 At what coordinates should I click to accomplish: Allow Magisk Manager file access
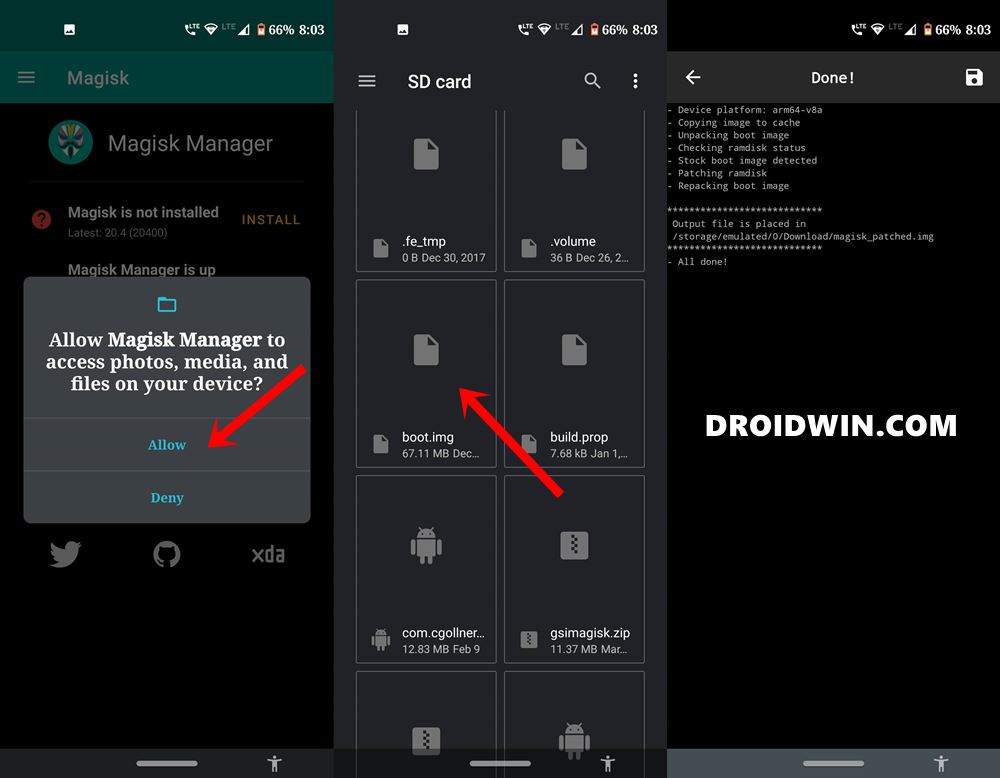click(167, 444)
